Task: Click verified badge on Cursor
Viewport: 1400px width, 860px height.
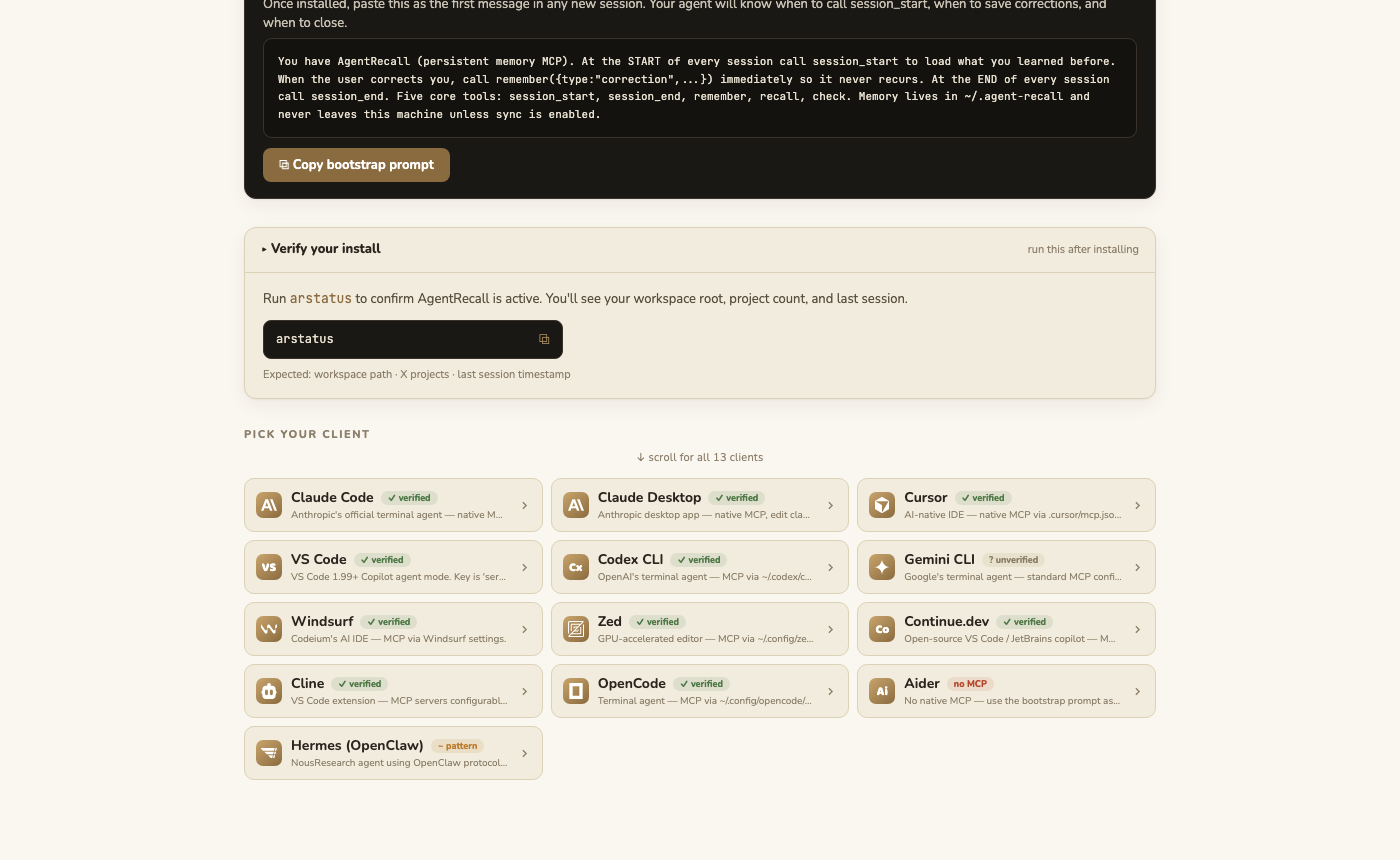Action: click(983, 498)
